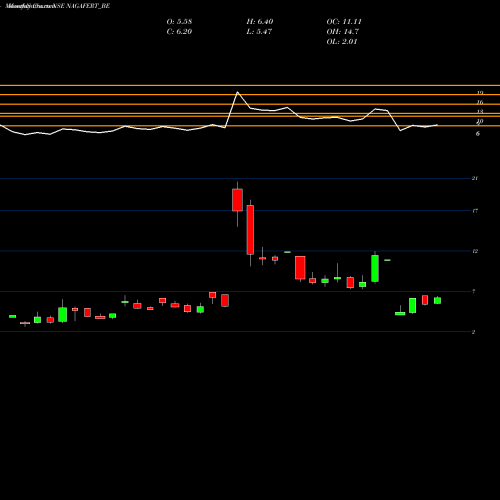Click the 2 price axis label
The image size is (500, 500).
473,332
